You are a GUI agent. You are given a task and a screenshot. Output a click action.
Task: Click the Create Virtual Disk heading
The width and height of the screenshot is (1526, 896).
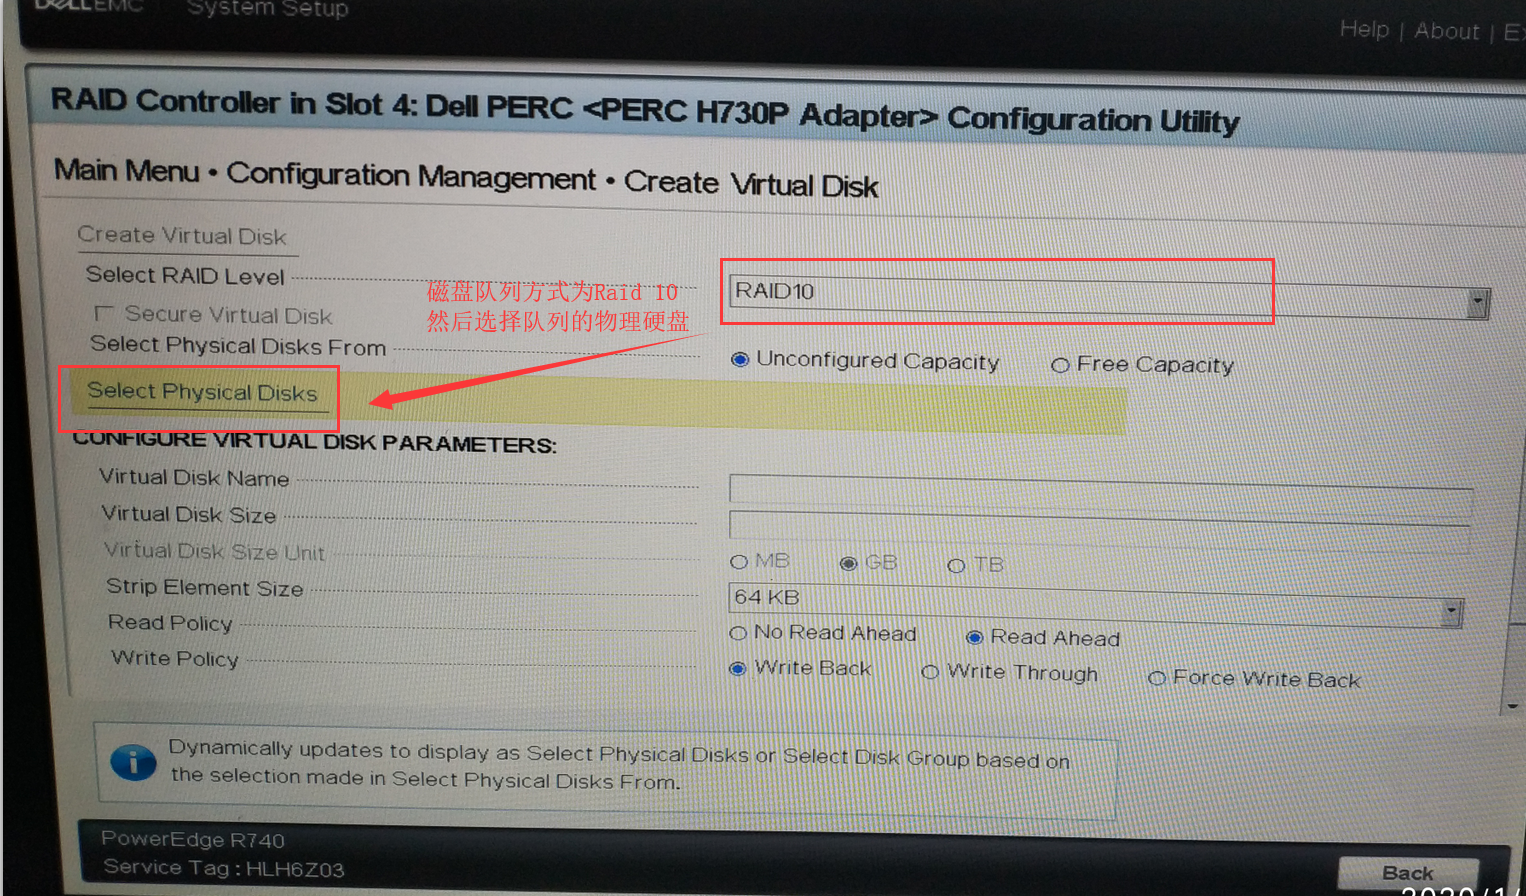(x=182, y=236)
